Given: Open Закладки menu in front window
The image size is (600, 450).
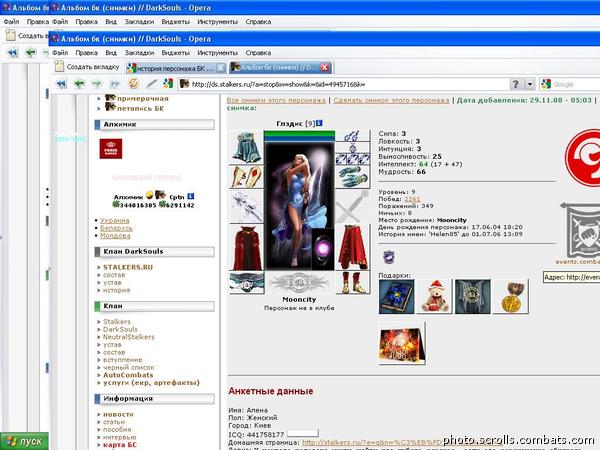Looking at the screenshot, I should coord(139,53).
